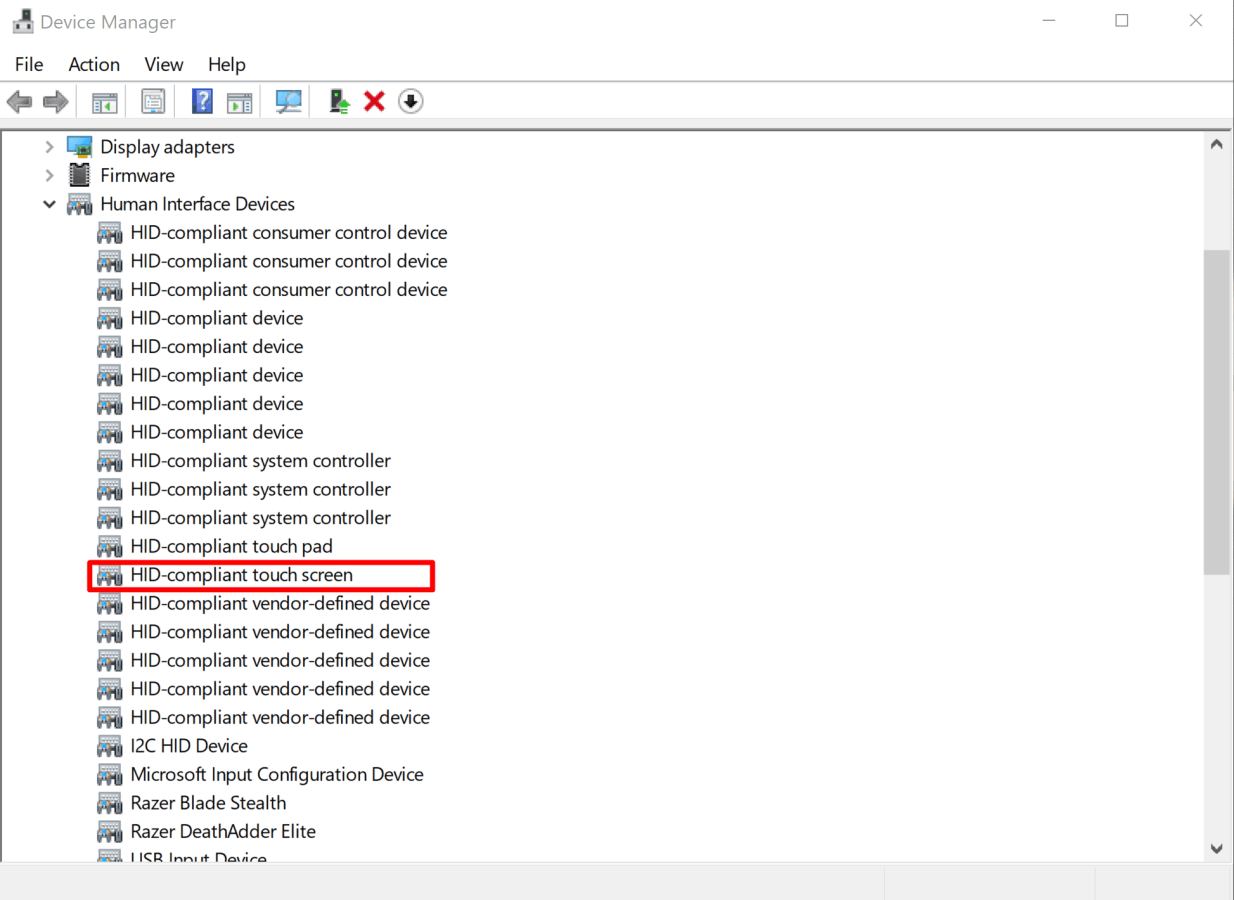Screen dimensions: 1234x900
Task: Collapse the Human Interface Devices node
Action: (x=49, y=204)
